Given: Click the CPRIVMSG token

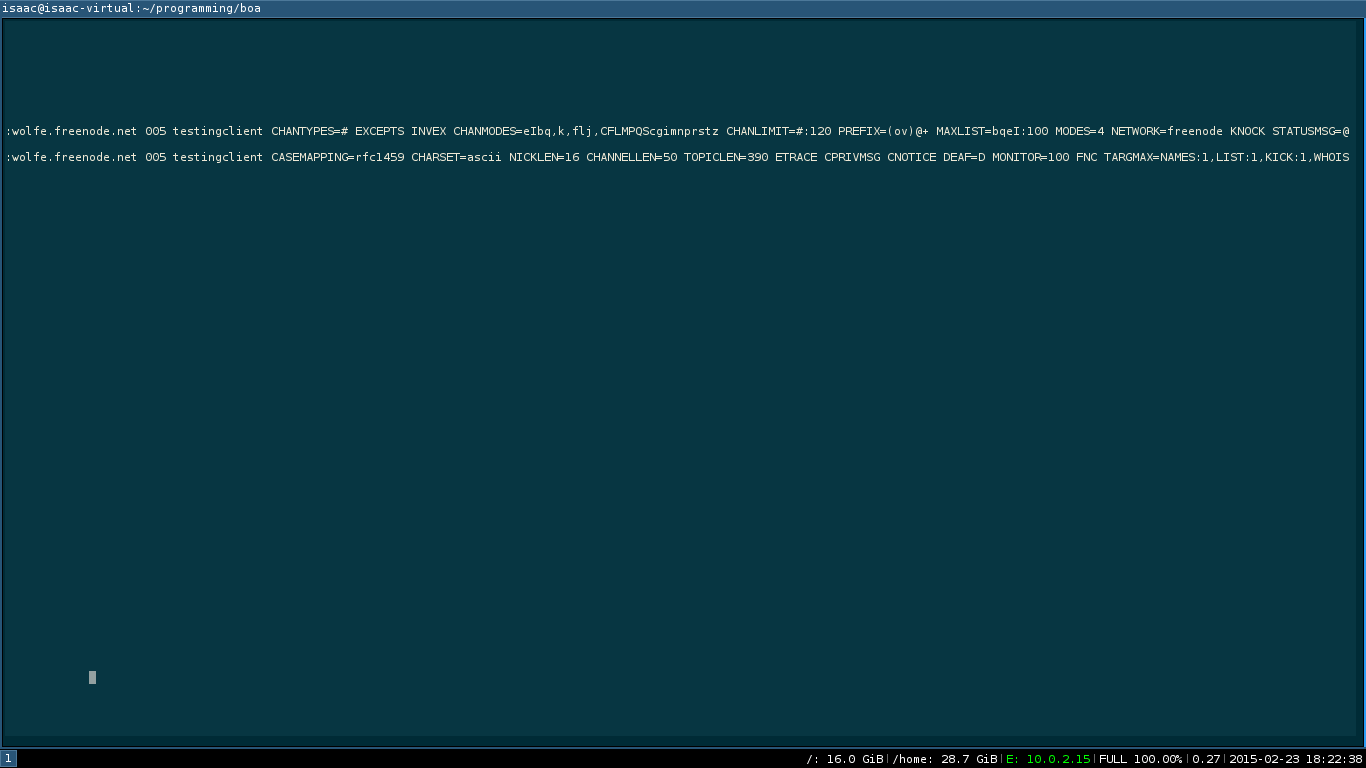Looking at the screenshot, I should 852,157.
